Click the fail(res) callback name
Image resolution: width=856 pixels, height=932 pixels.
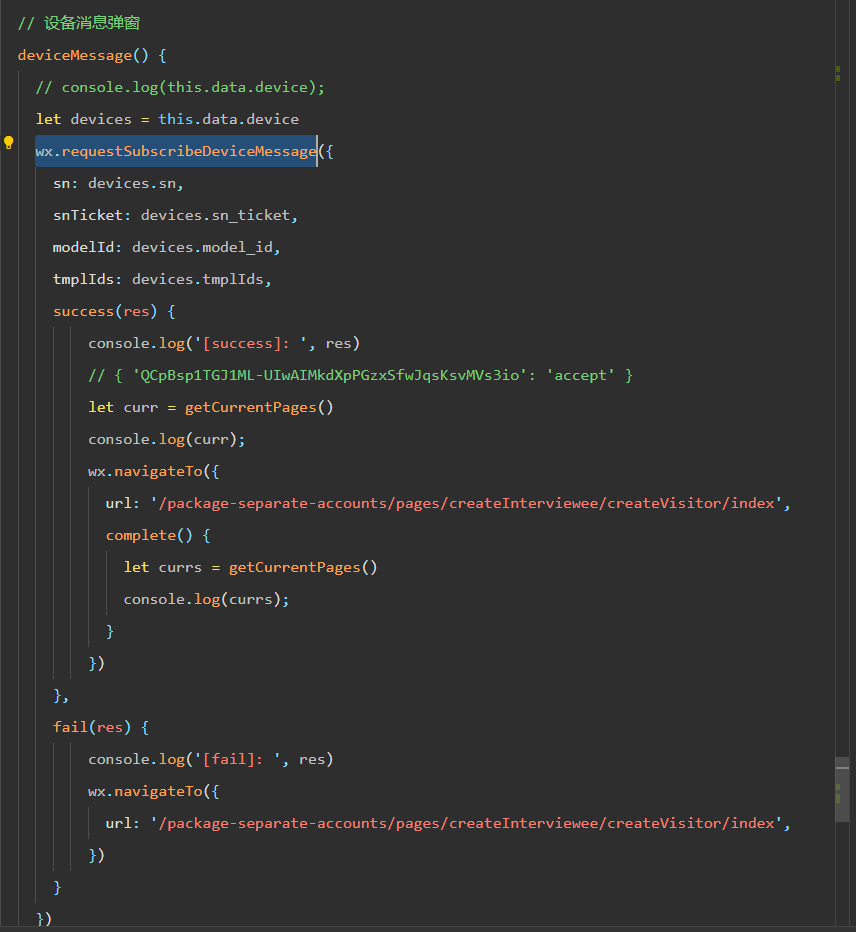70,728
